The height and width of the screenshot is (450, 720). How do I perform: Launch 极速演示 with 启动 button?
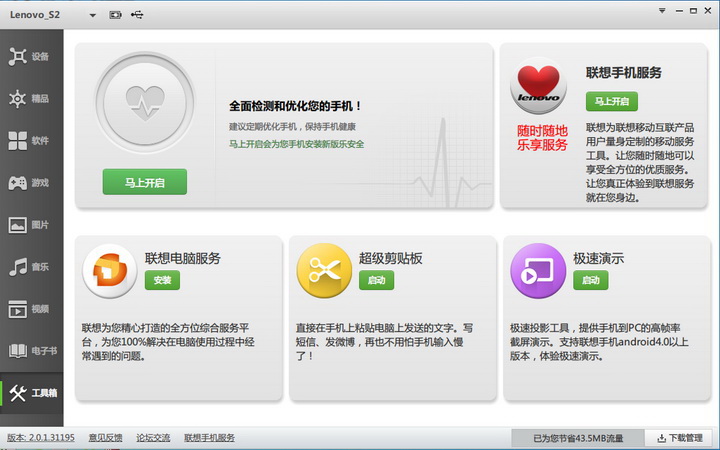(x=591, y=280)
